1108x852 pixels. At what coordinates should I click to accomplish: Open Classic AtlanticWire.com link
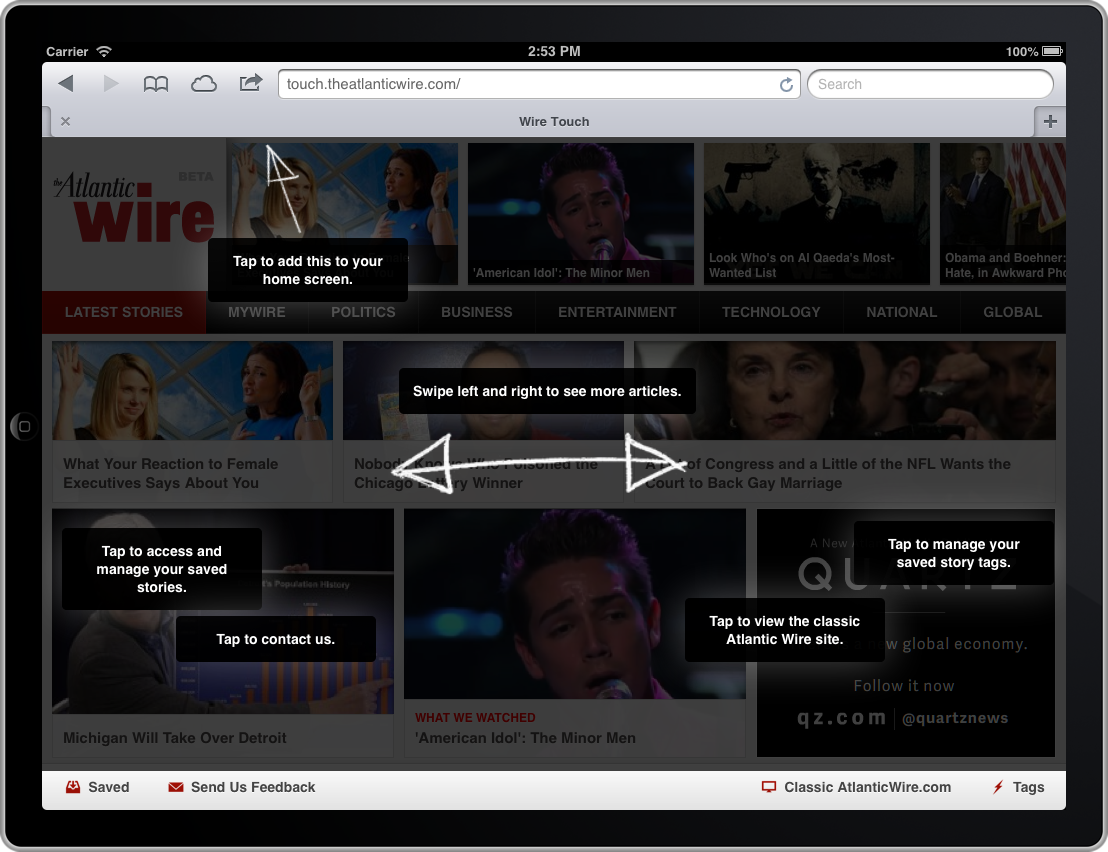856,787
